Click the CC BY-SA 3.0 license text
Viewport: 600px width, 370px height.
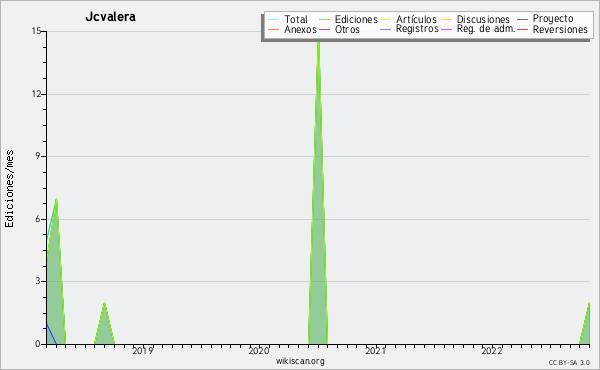point(569,363)
